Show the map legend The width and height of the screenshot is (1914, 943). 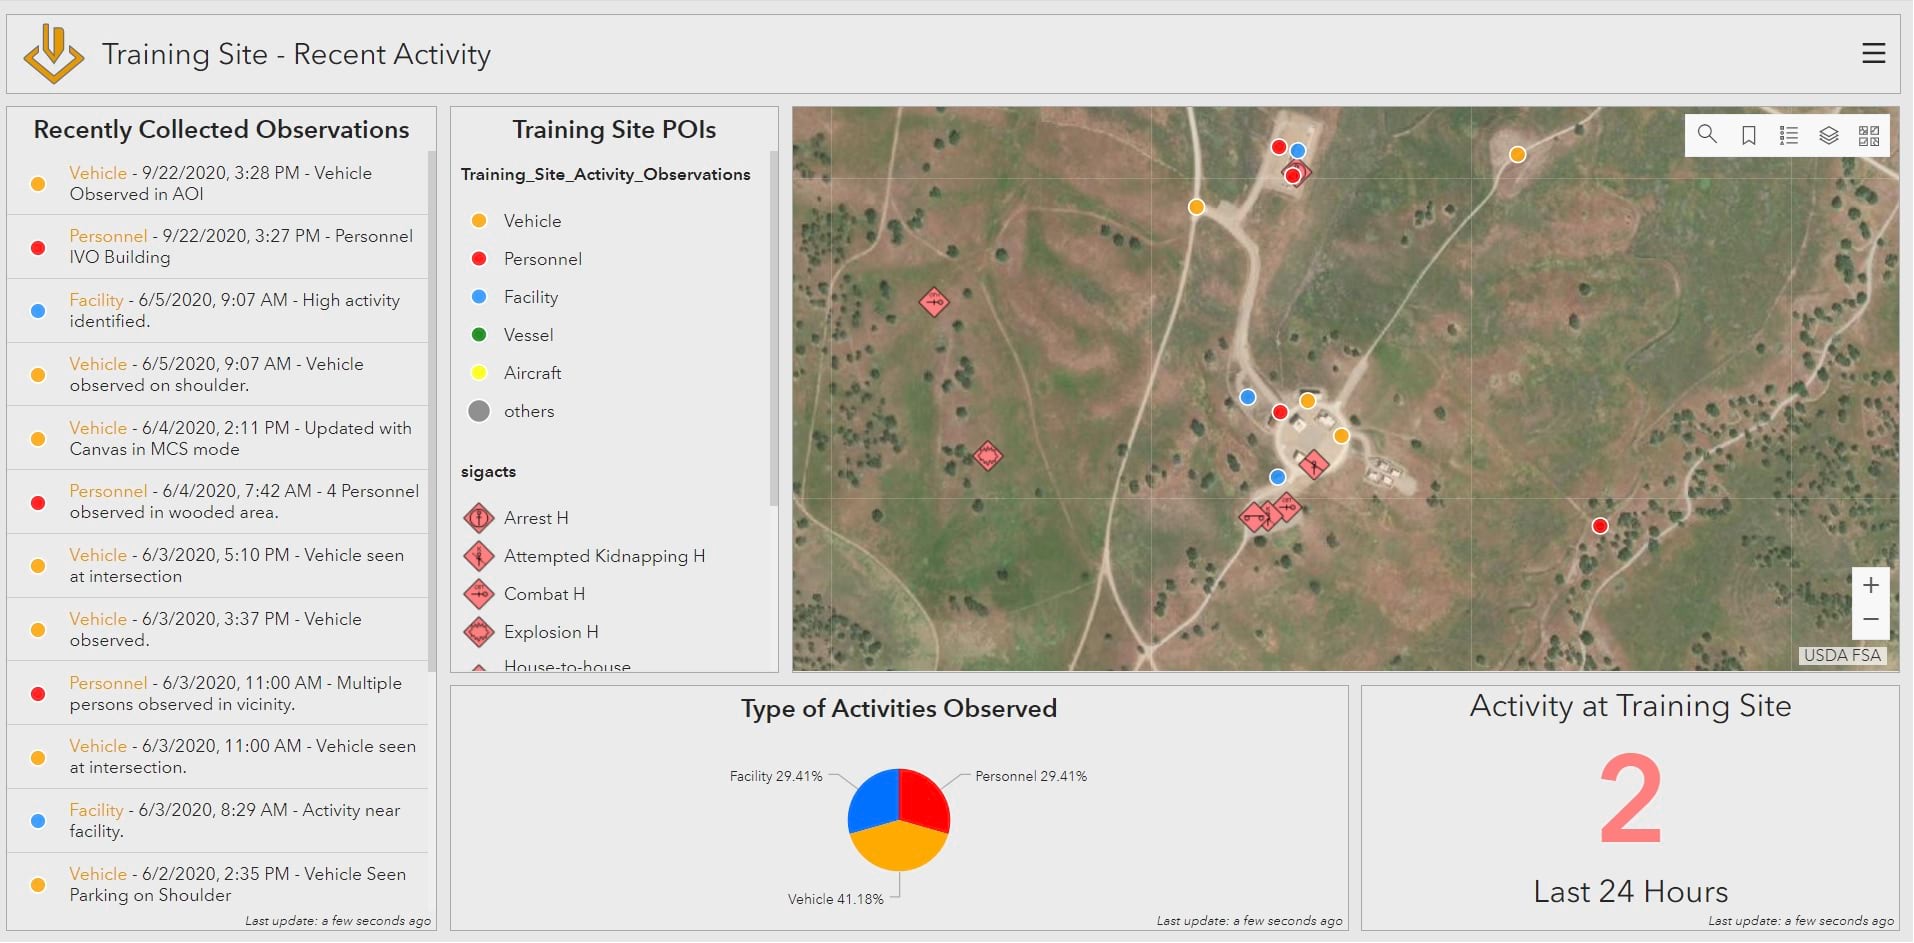tap(1788, 134)
